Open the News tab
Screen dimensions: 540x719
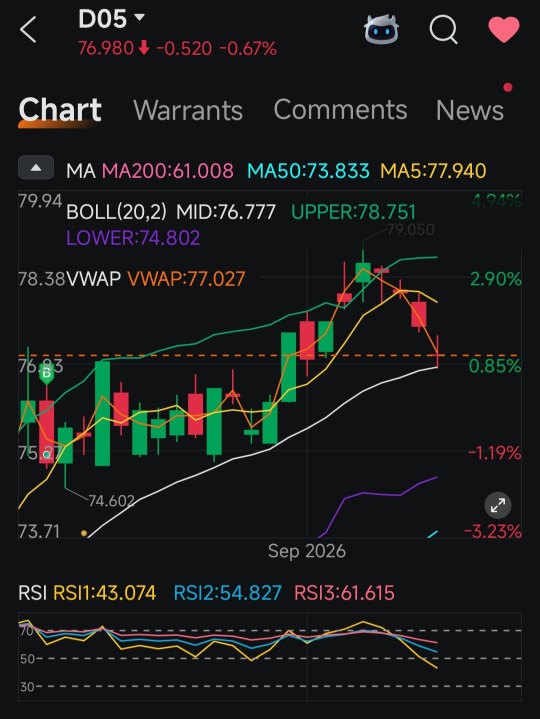point(470,110)
